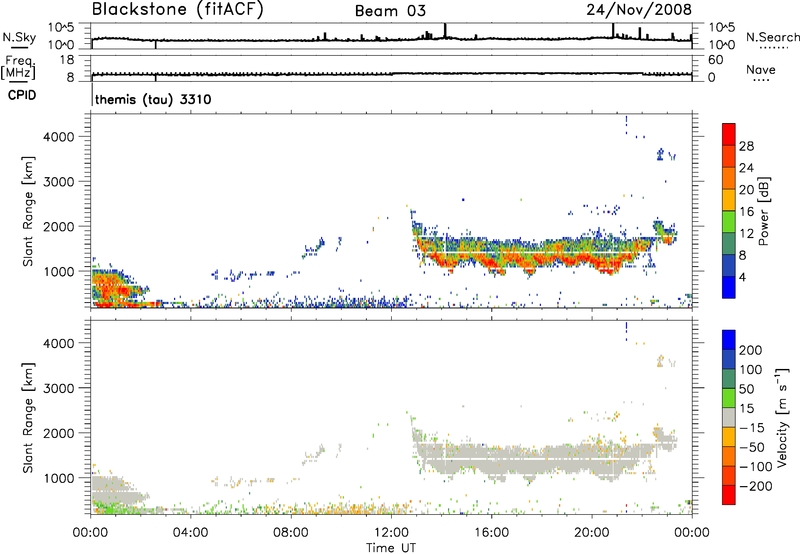Select the "−100" label on velocity scale

(756, 466)
